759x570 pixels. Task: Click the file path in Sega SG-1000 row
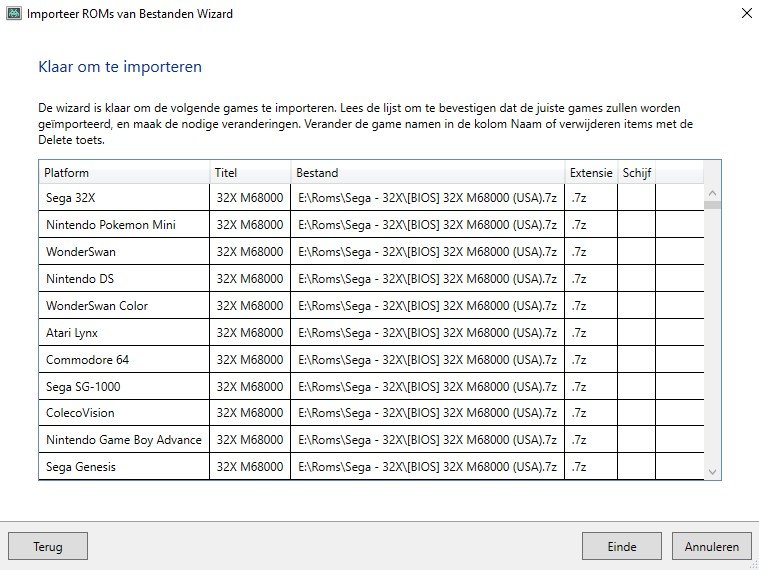pyautogui.click(x=427, y=387)
